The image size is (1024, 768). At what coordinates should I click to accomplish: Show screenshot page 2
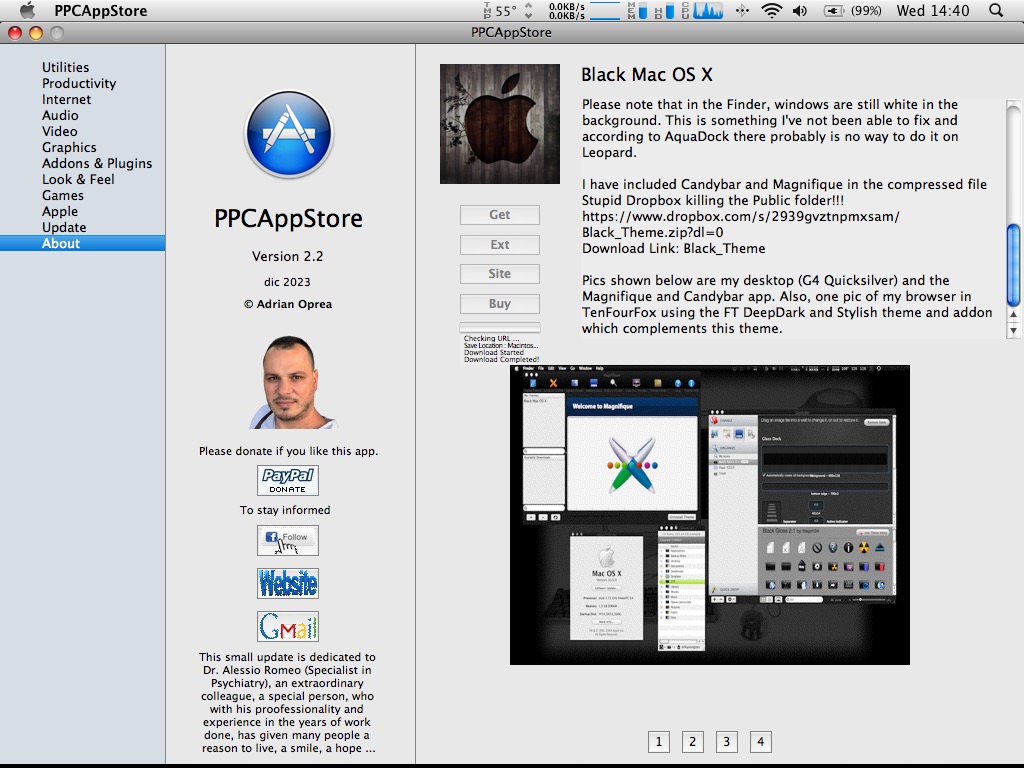[692, 742]
